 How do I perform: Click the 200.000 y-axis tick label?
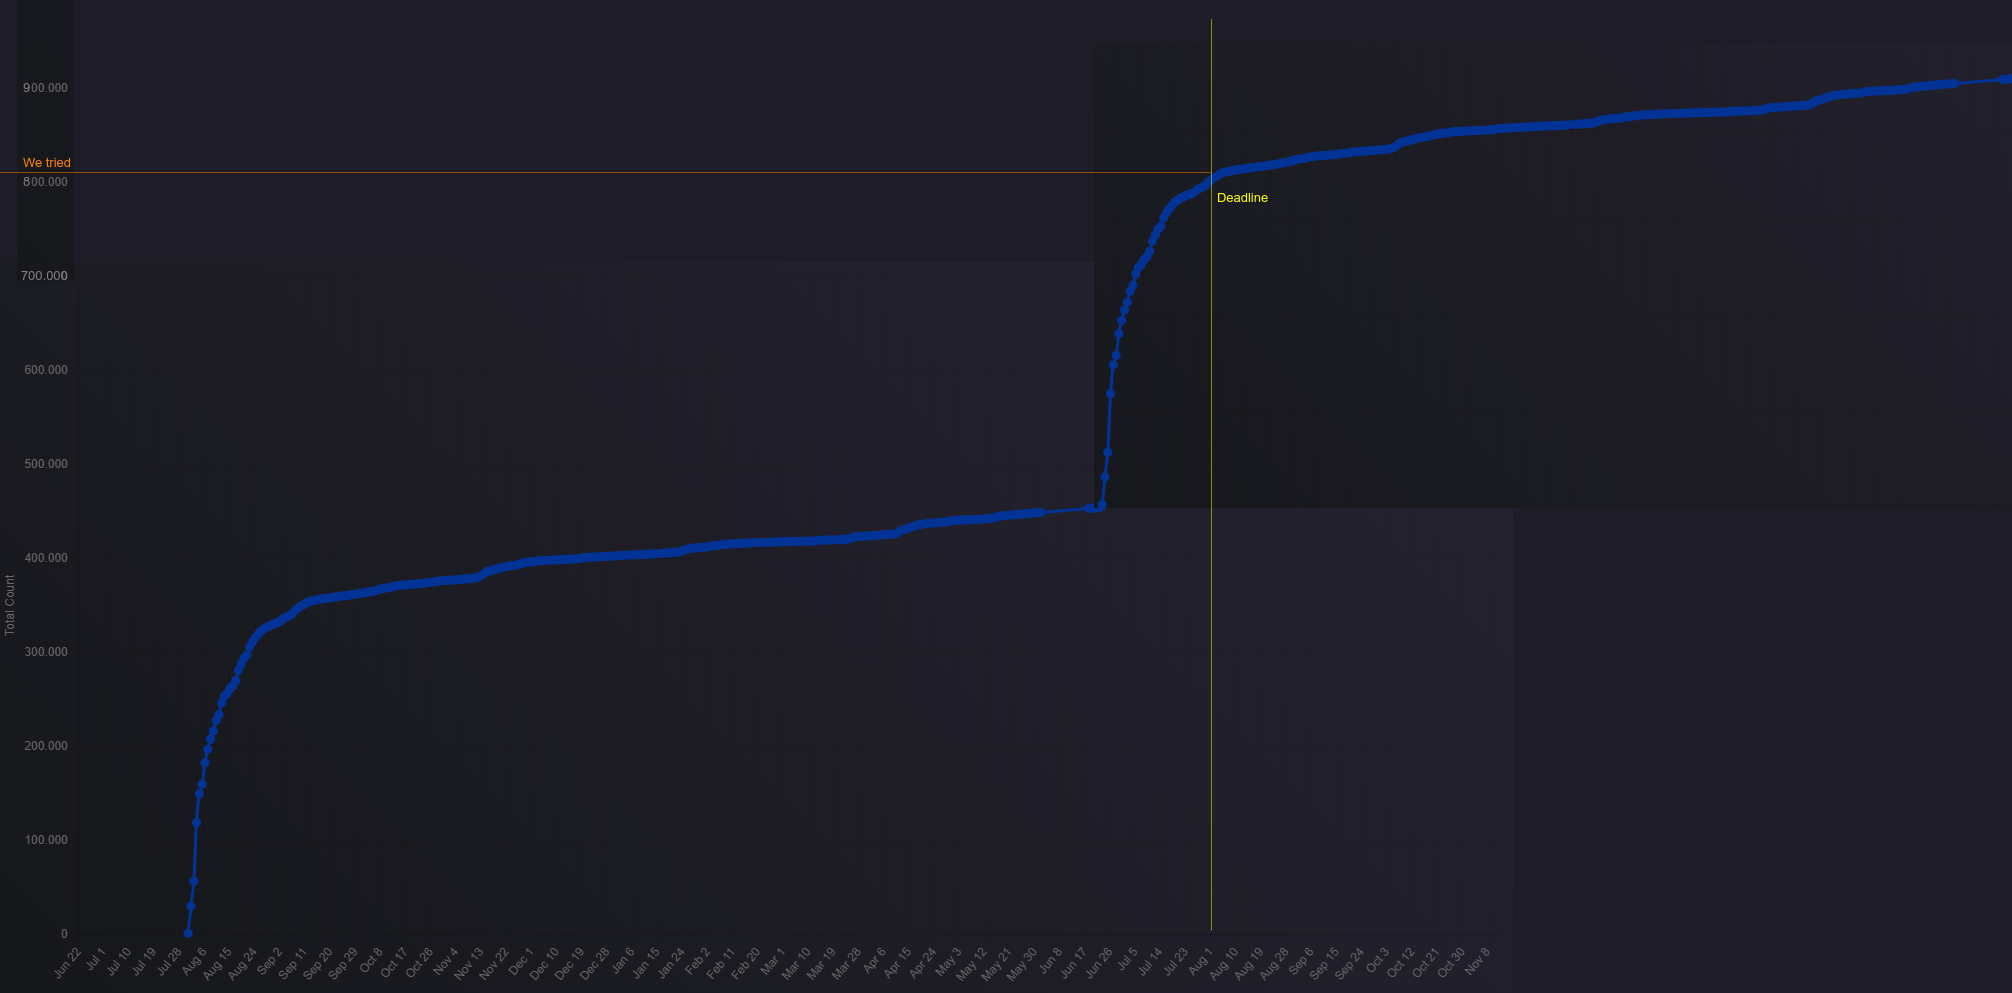tap(45, 746)
